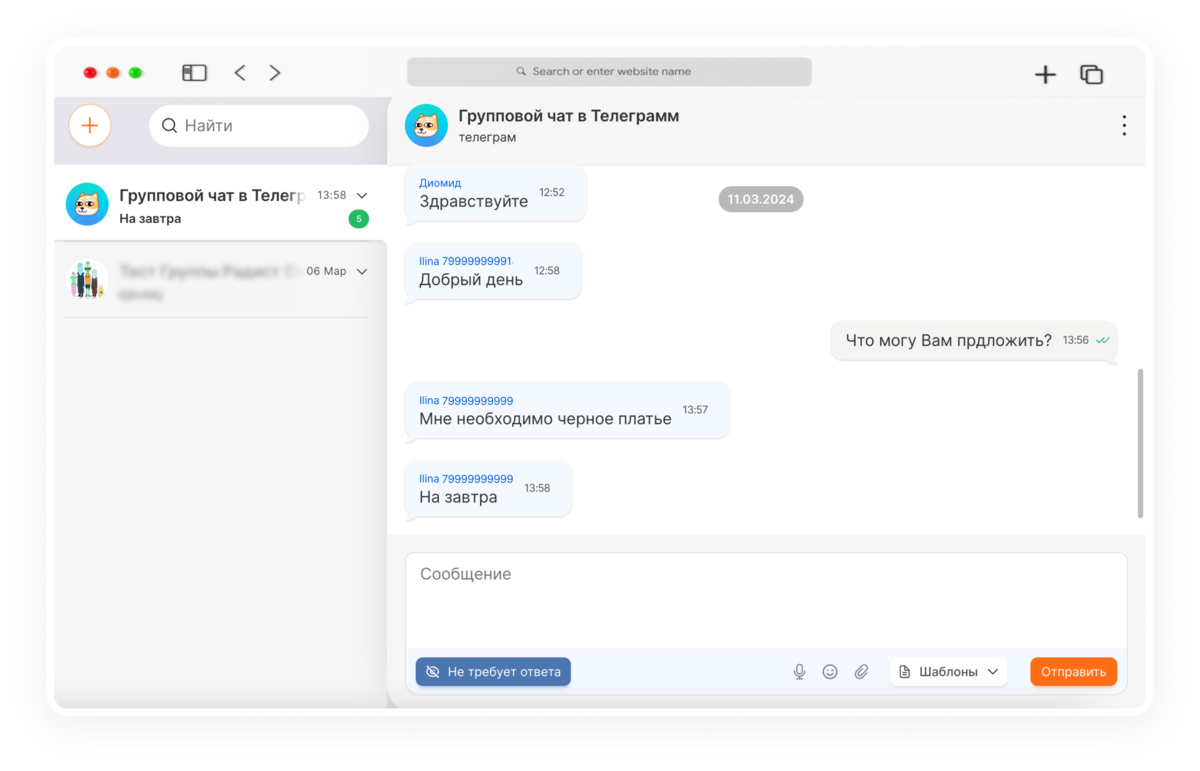Click sender Ilina 79999999991

(x=465, y=261)
